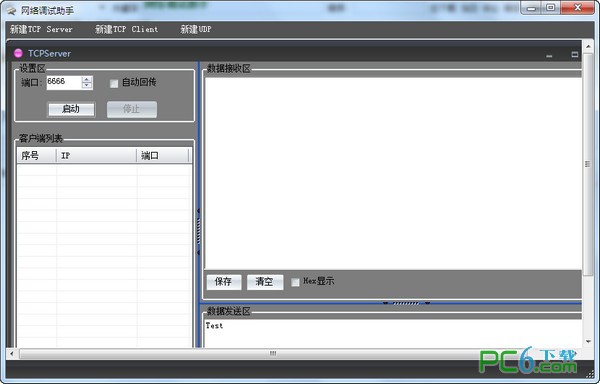Viewport: 600px width, 384px height.
Task: Enable the 自动回传 checkbox
Action: point(114,83)
